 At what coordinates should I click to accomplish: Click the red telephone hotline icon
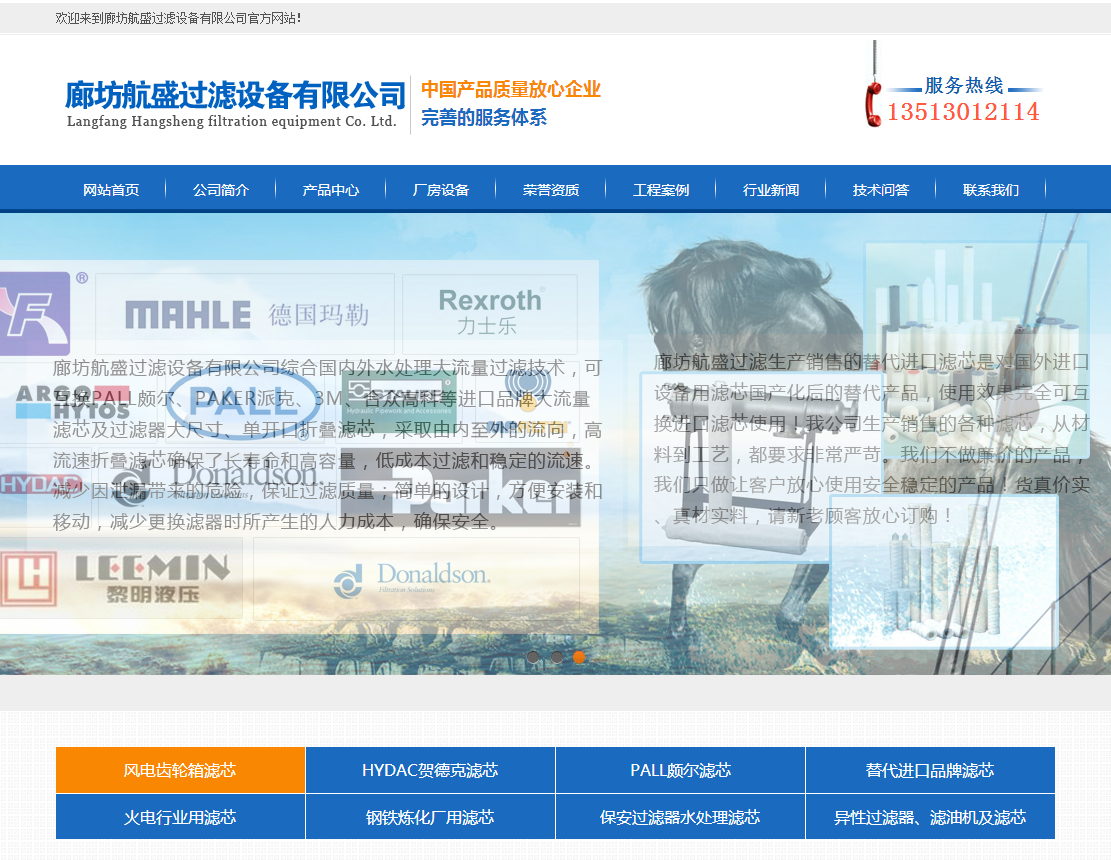(x=872, y=103)
